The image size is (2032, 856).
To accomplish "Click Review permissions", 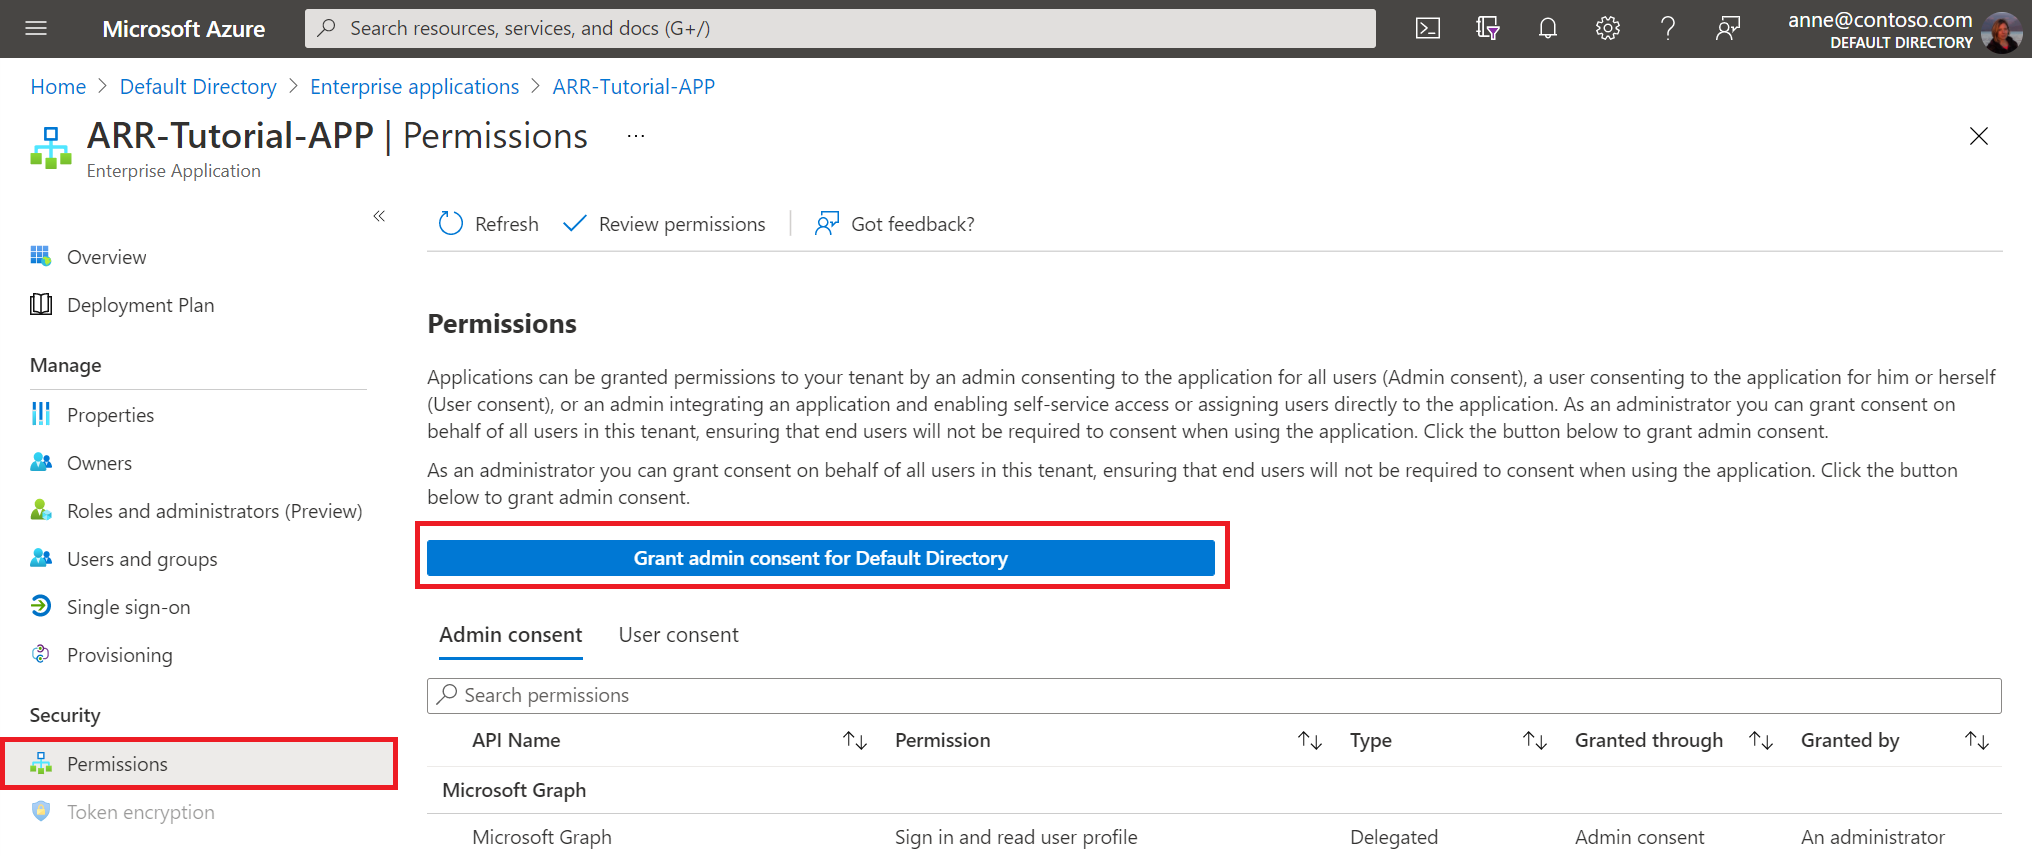I will pyautogui.click(x=682, y=224).
